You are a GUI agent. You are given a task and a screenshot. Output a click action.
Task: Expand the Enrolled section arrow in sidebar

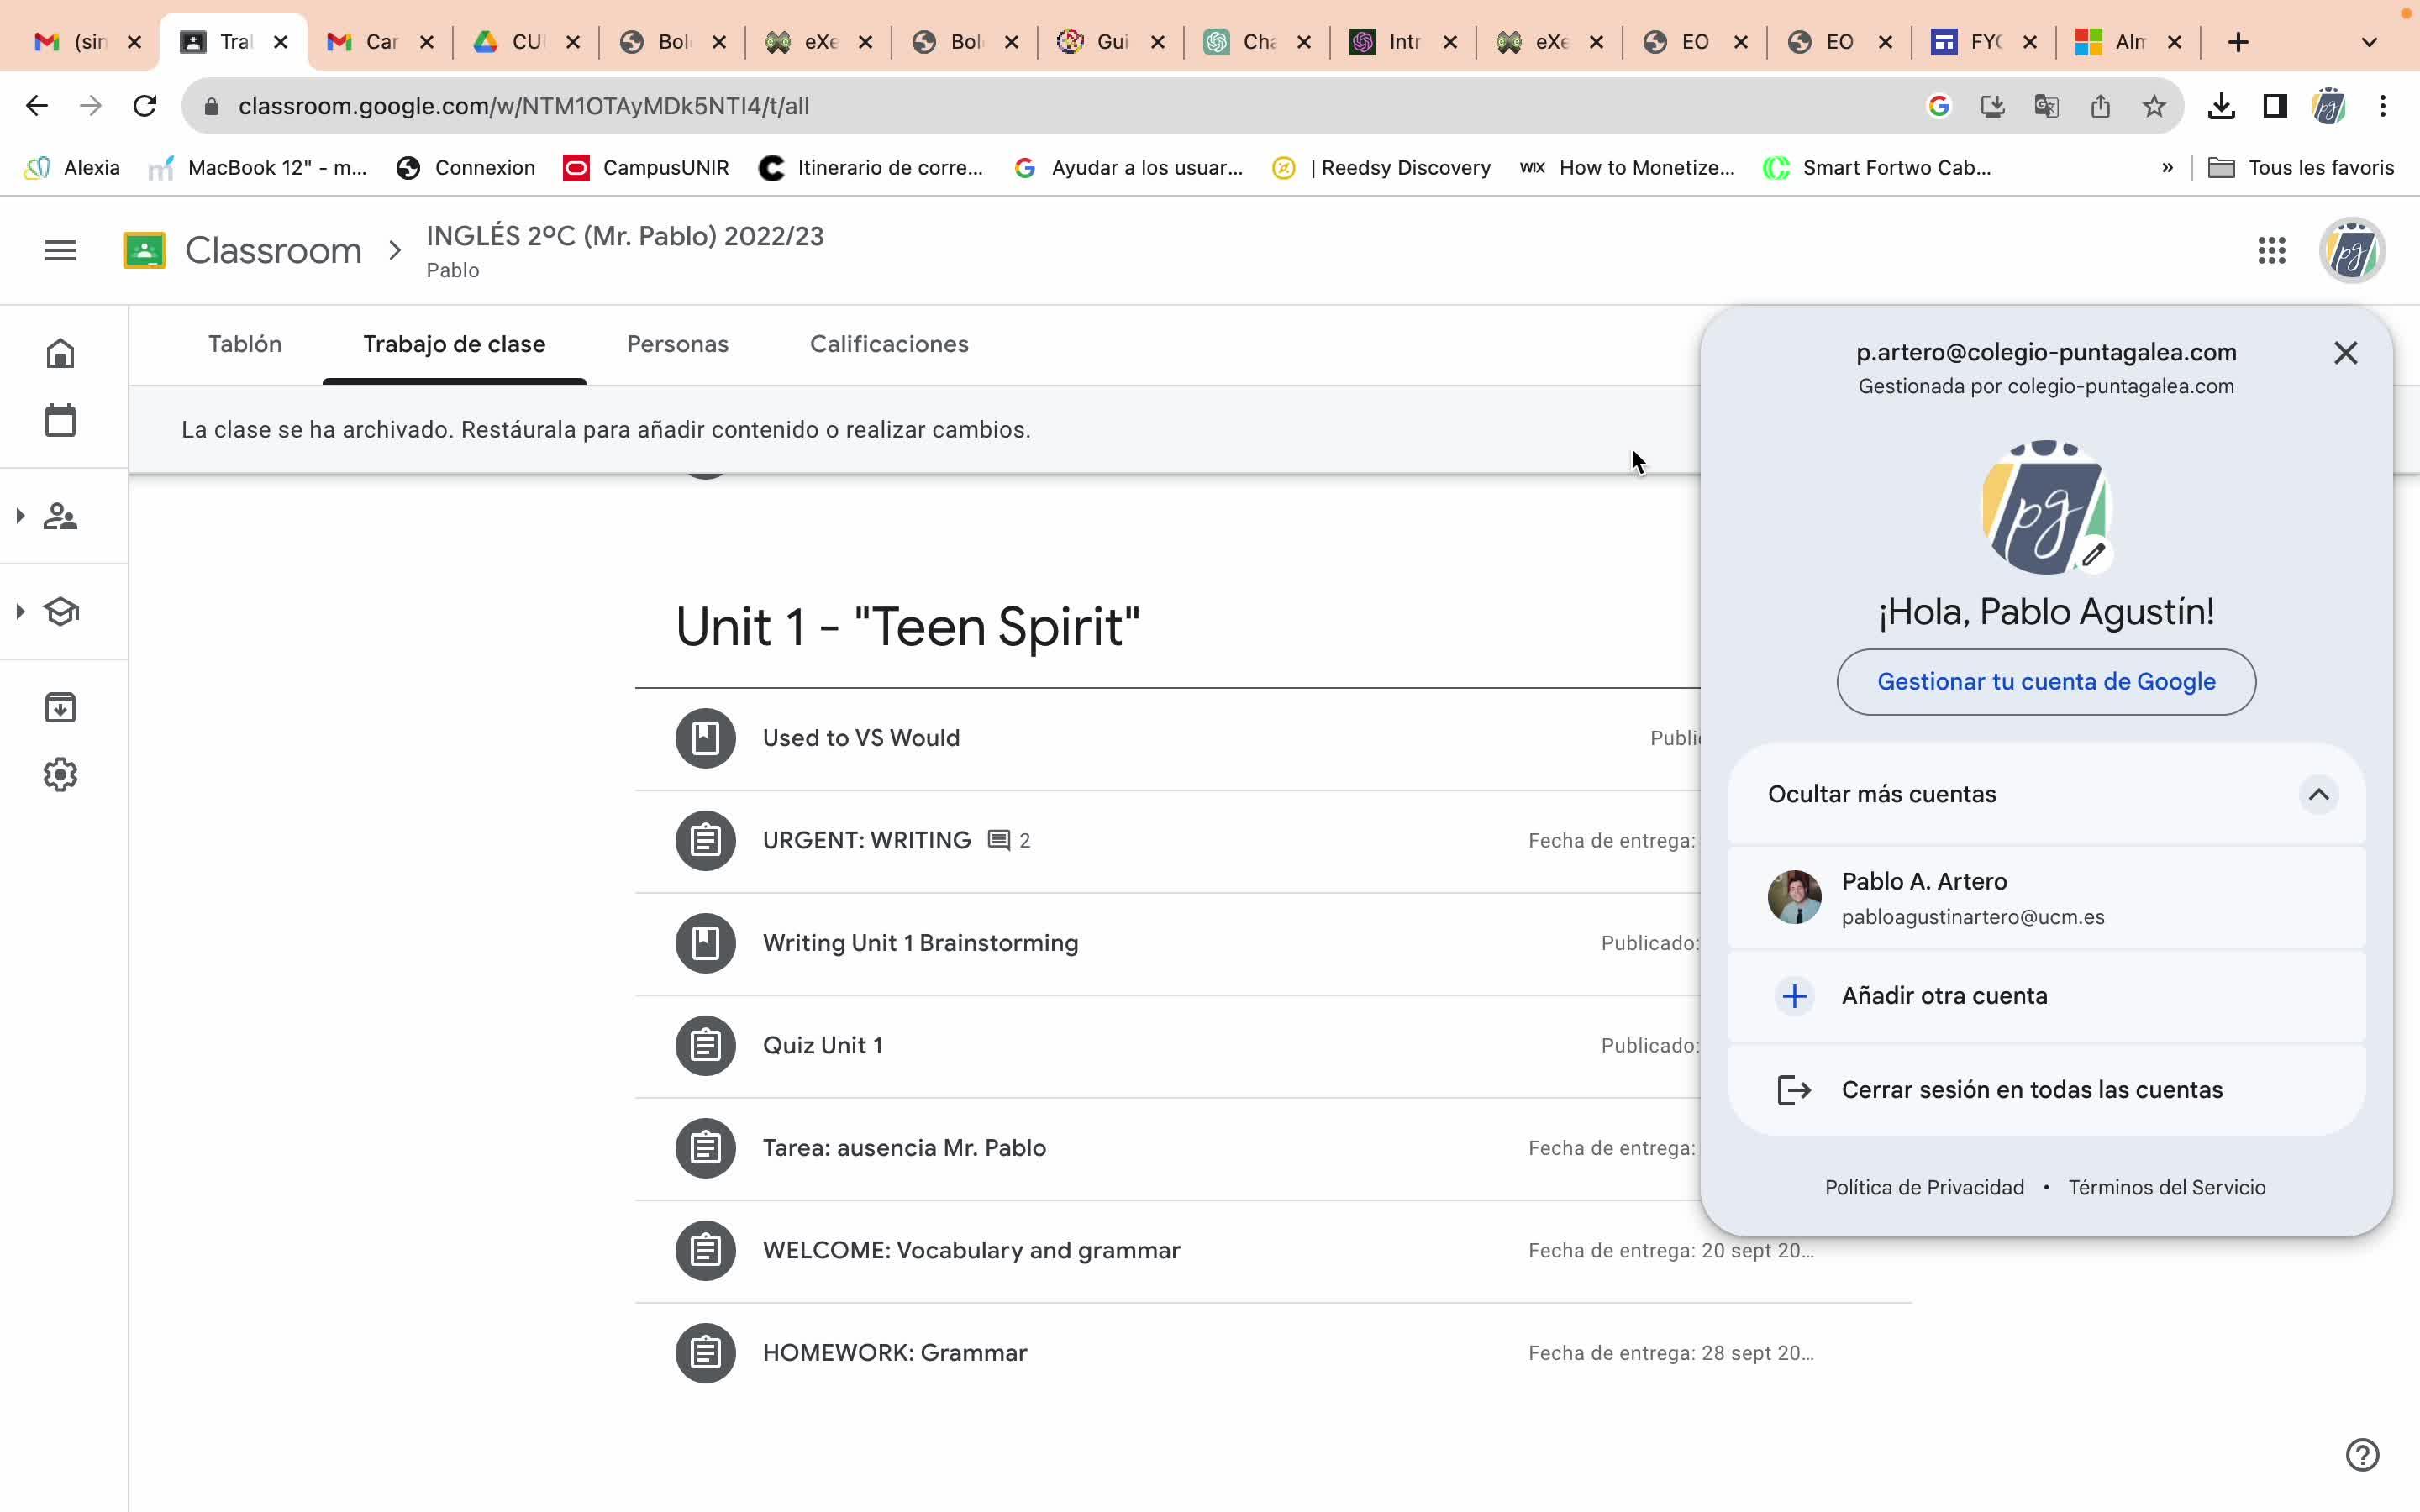(x=20, y=611)
